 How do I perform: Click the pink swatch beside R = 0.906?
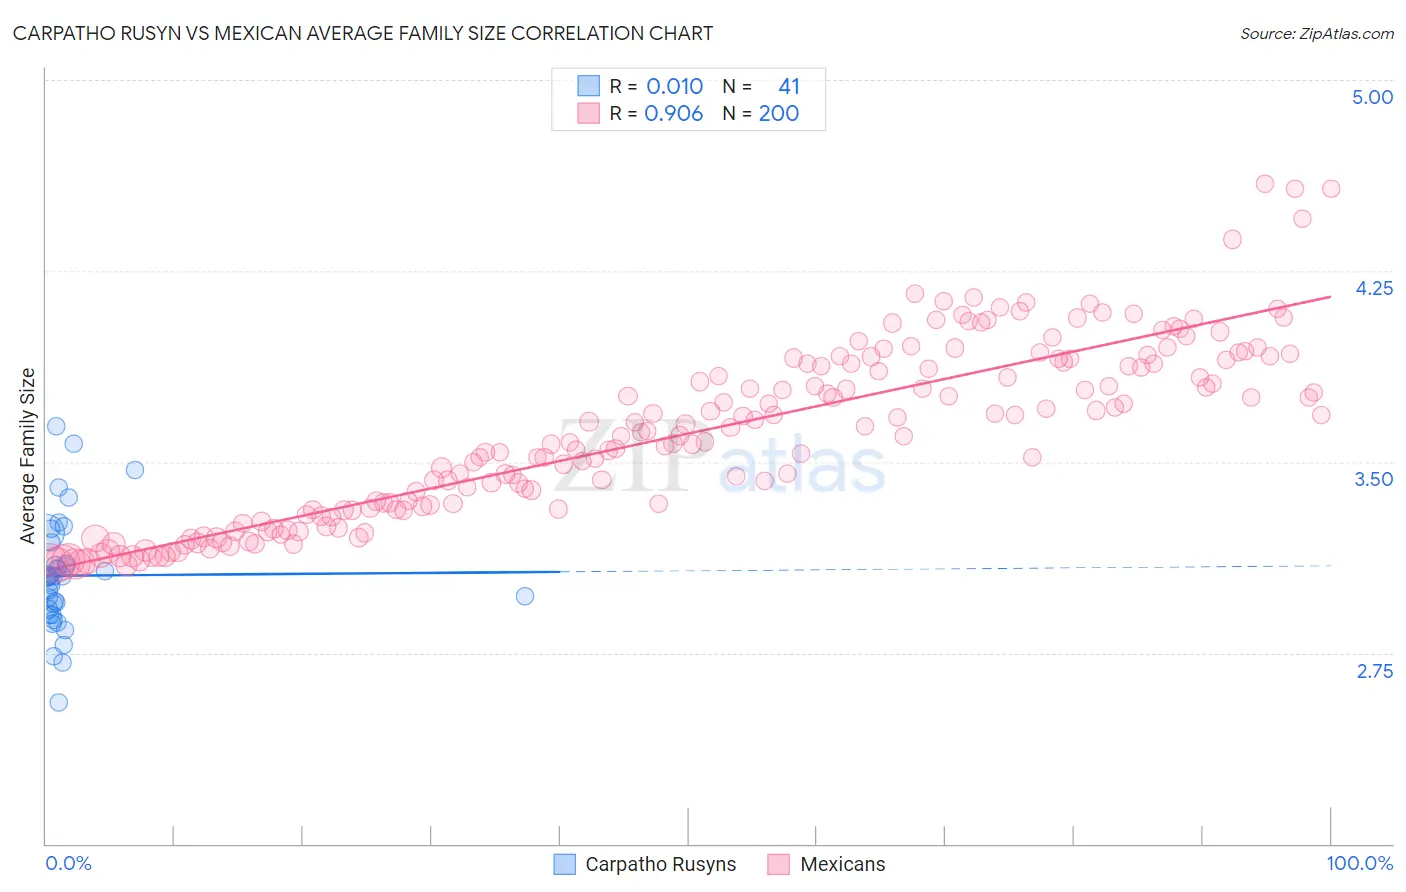click(x=588, y=113)
